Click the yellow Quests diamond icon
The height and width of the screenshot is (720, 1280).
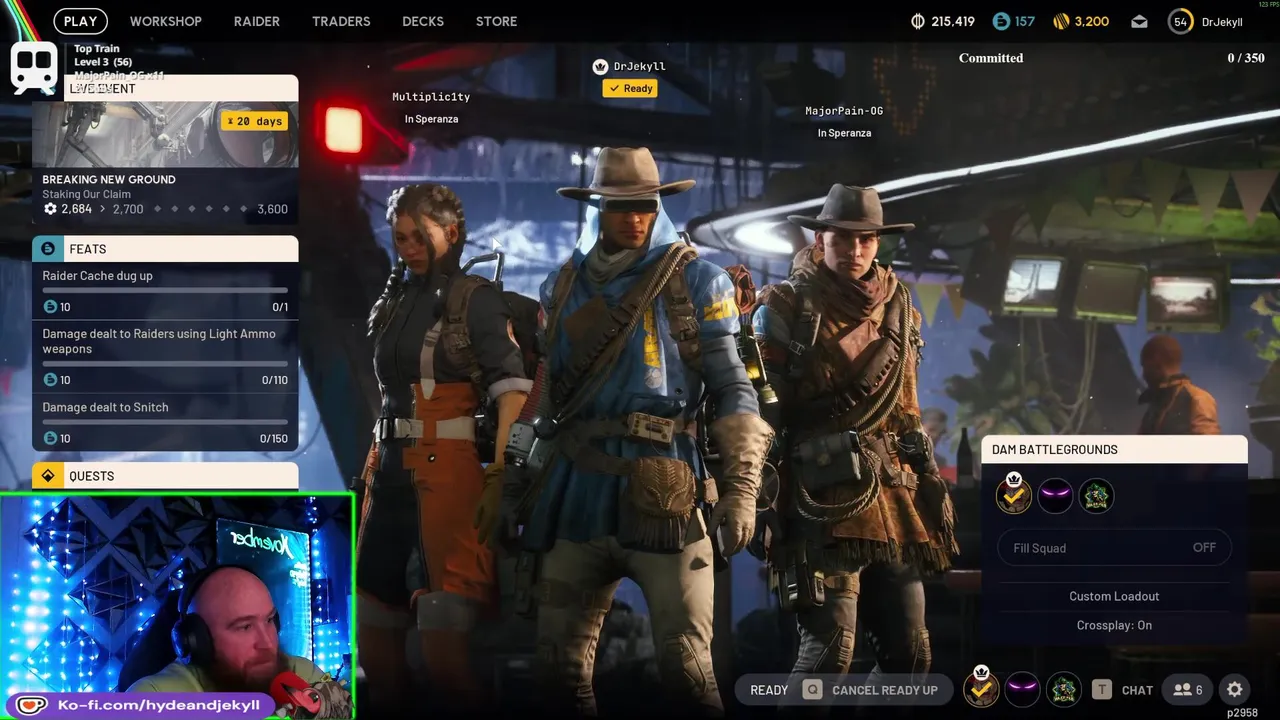(48, 476)
